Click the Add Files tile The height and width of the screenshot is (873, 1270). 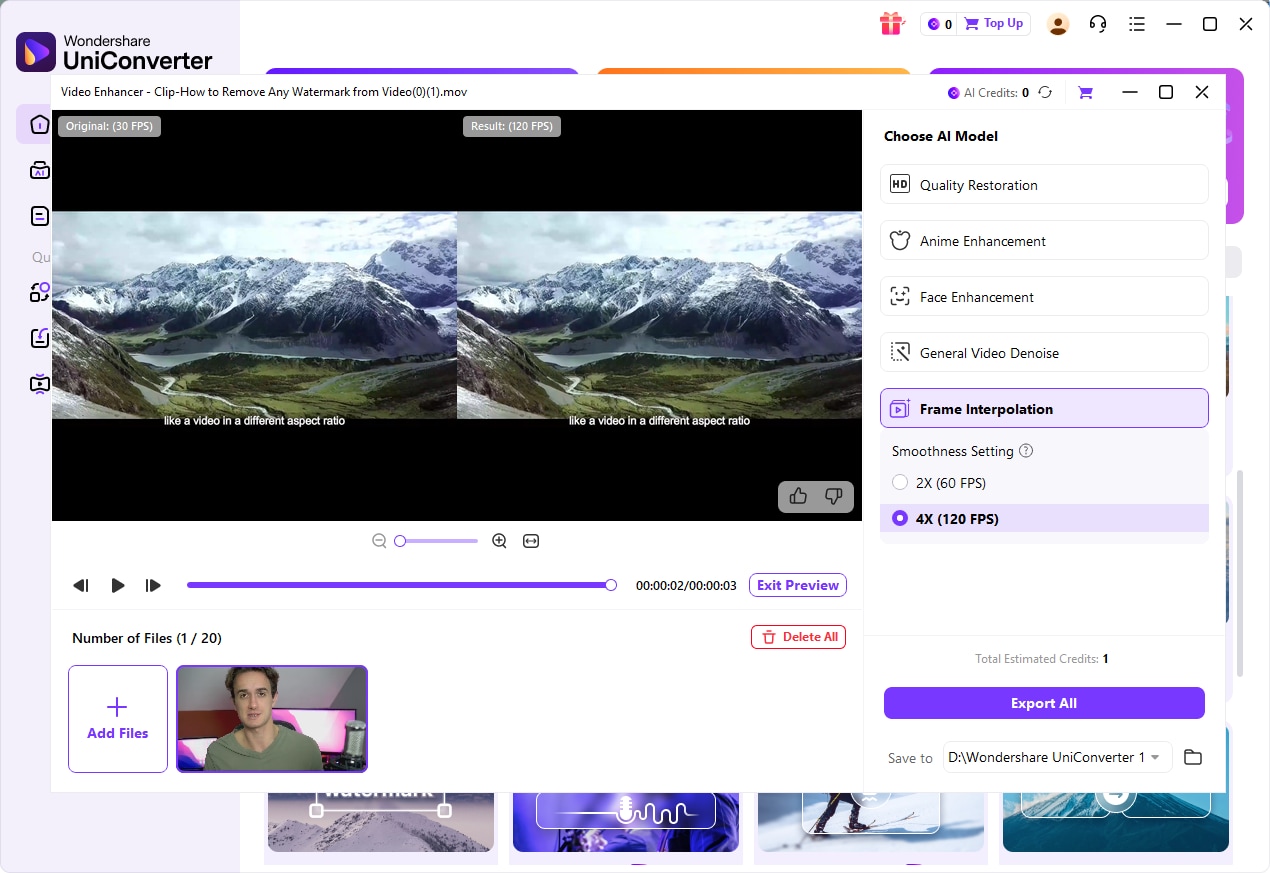[x=118, y=719]
